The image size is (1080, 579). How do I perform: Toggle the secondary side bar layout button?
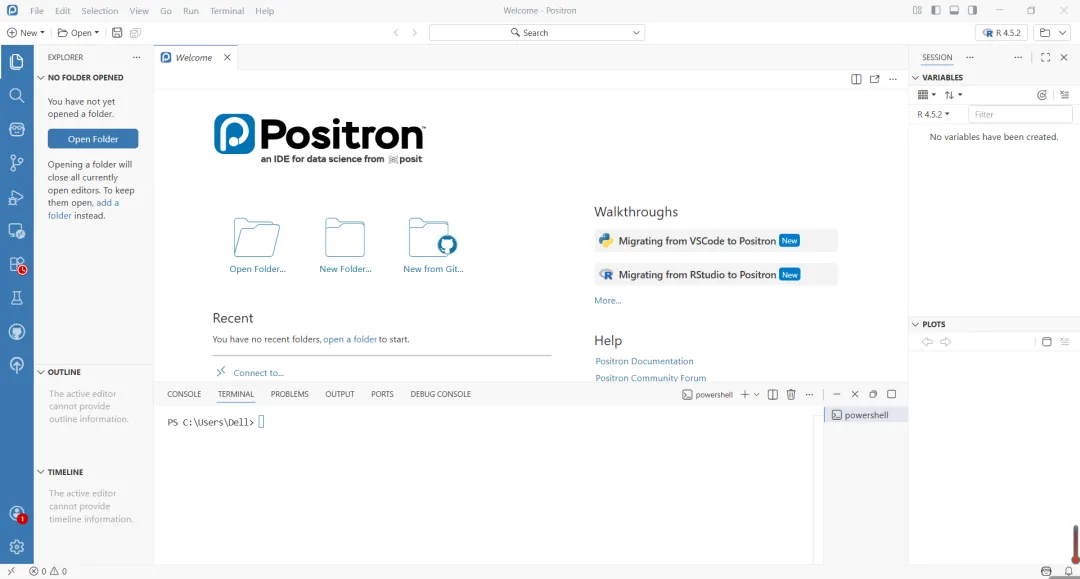point(973,10)
